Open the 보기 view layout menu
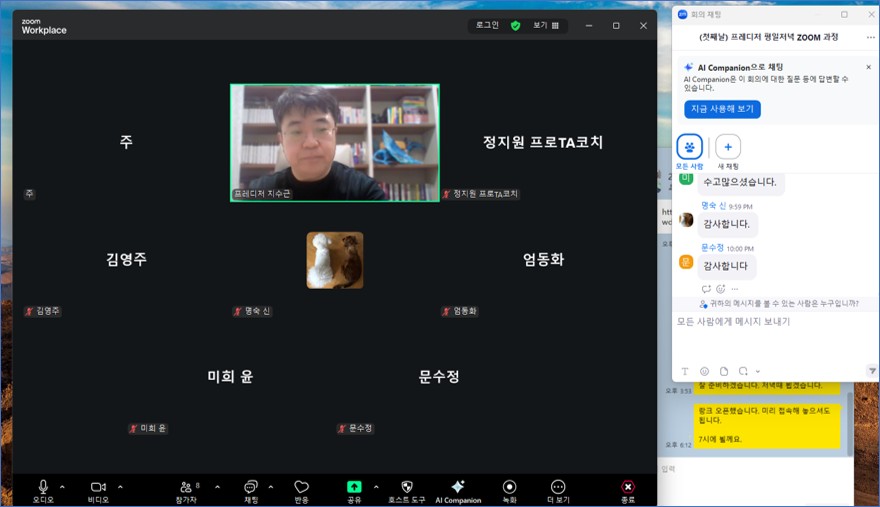The width and height of the screenshot is (880, 507). [546, 25]
